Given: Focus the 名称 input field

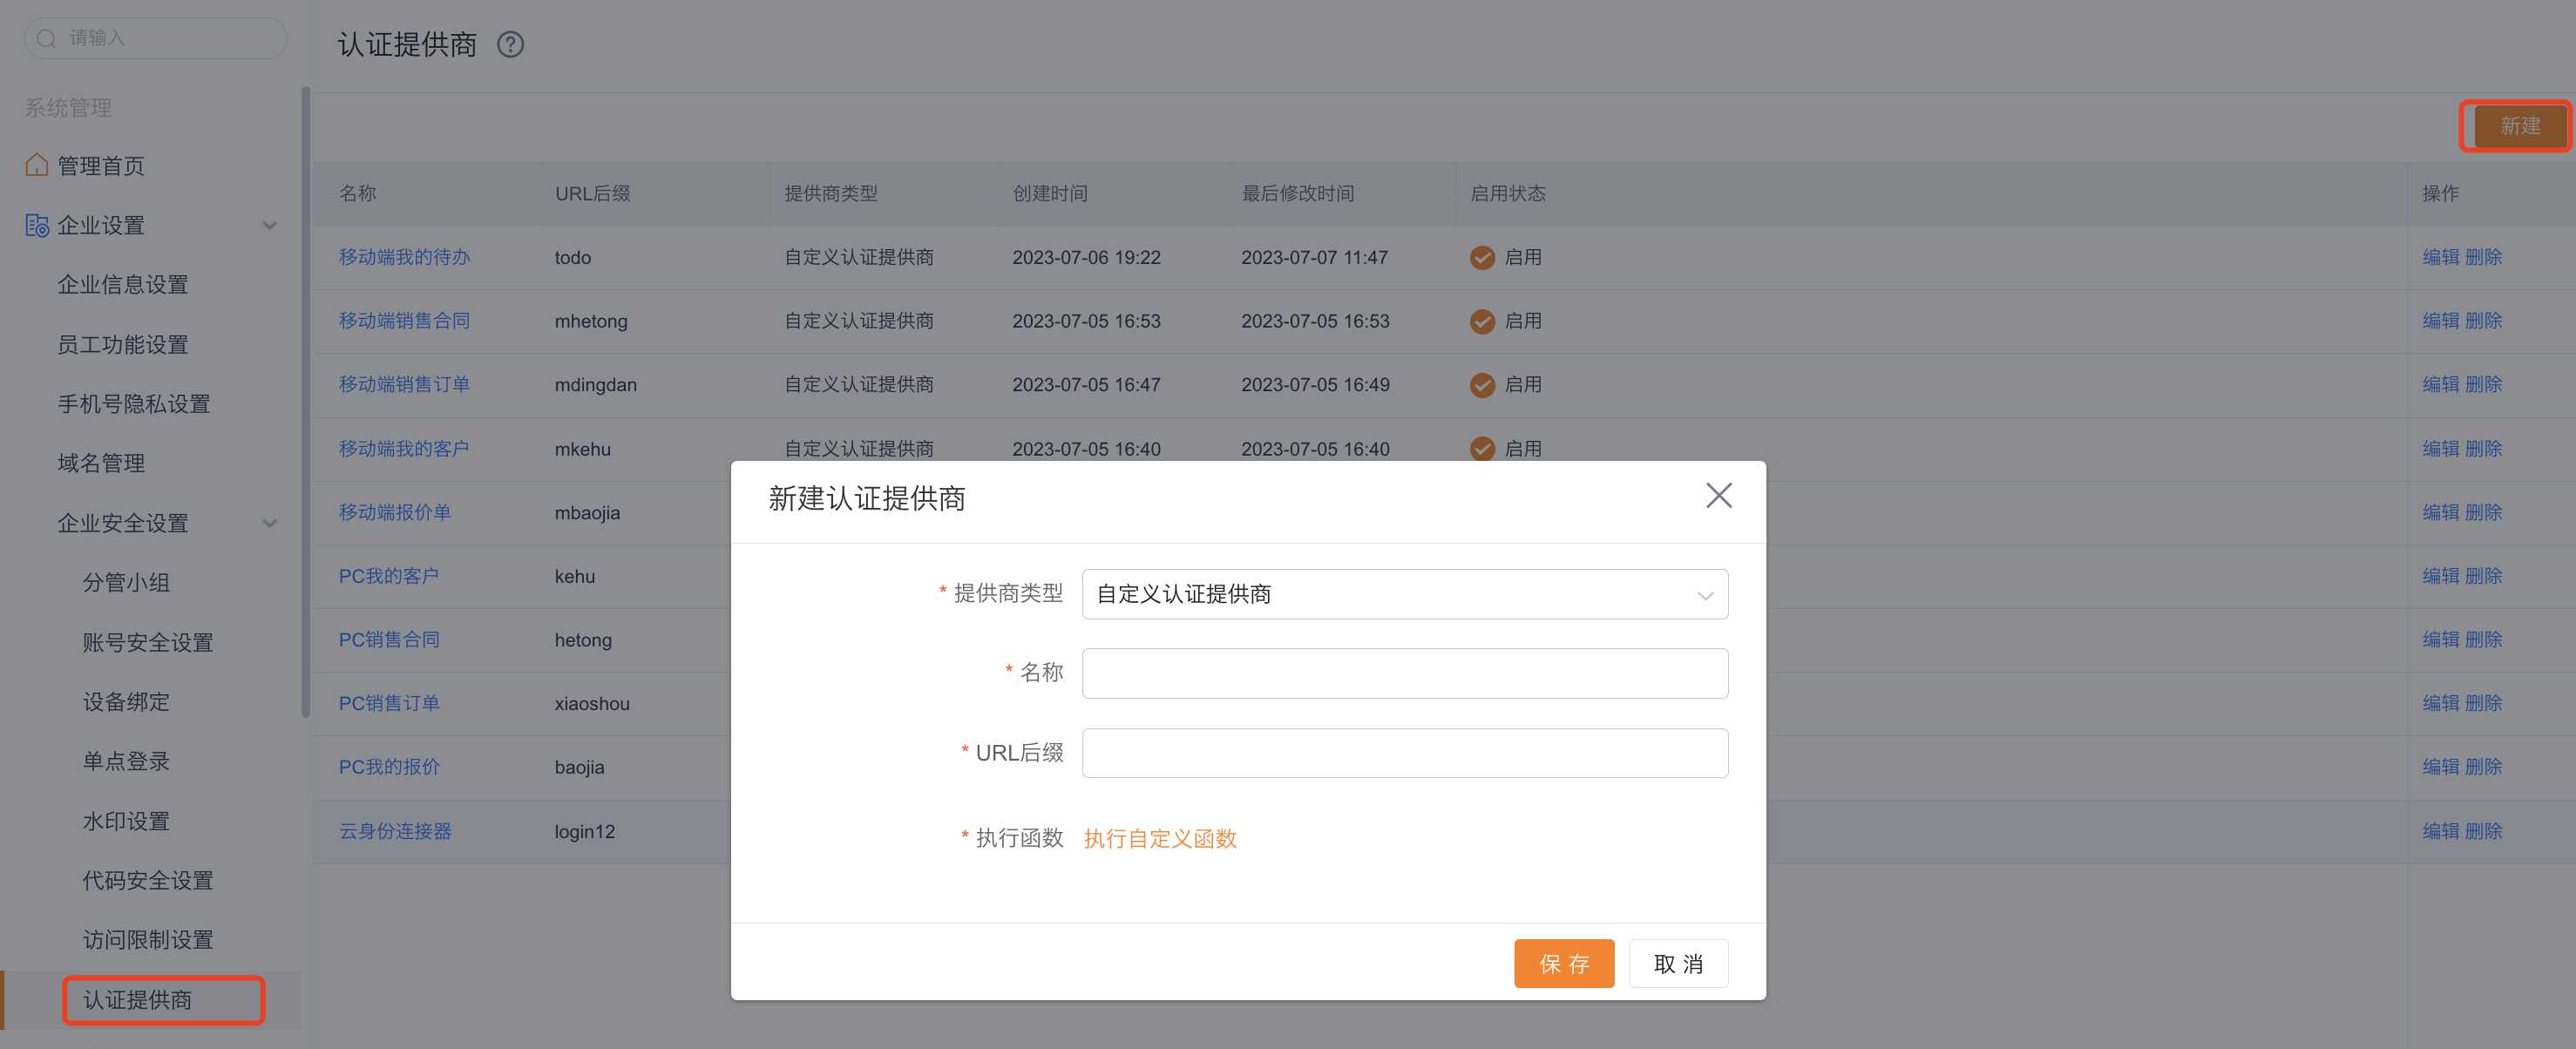Looking at the screenshot, I should tap(1404, 673).
